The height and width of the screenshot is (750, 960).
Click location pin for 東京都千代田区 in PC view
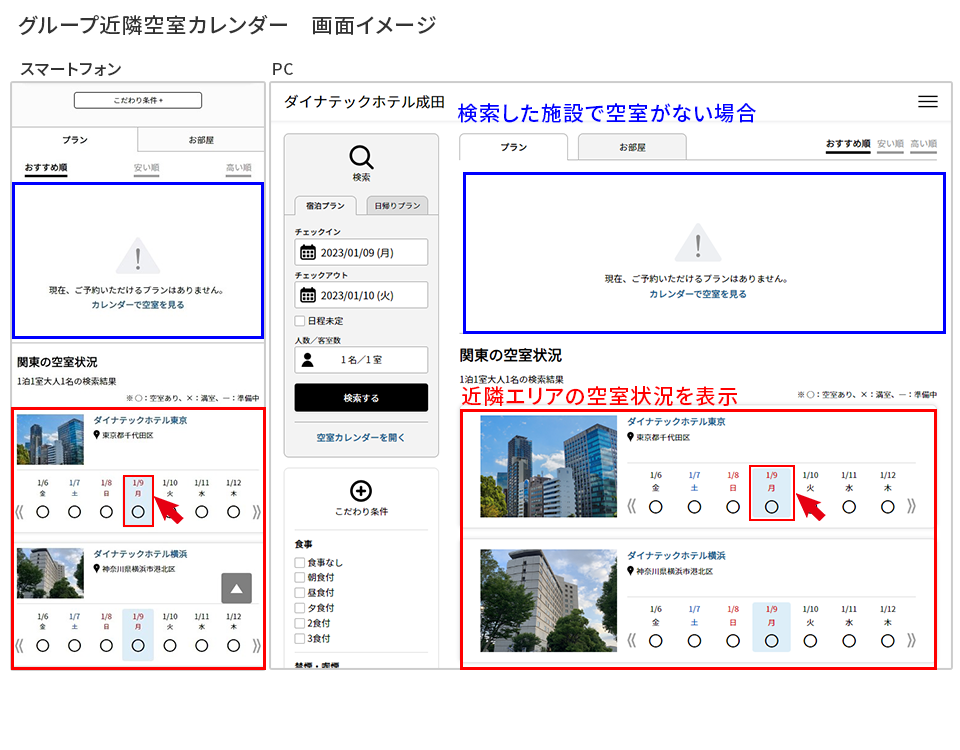631,437
